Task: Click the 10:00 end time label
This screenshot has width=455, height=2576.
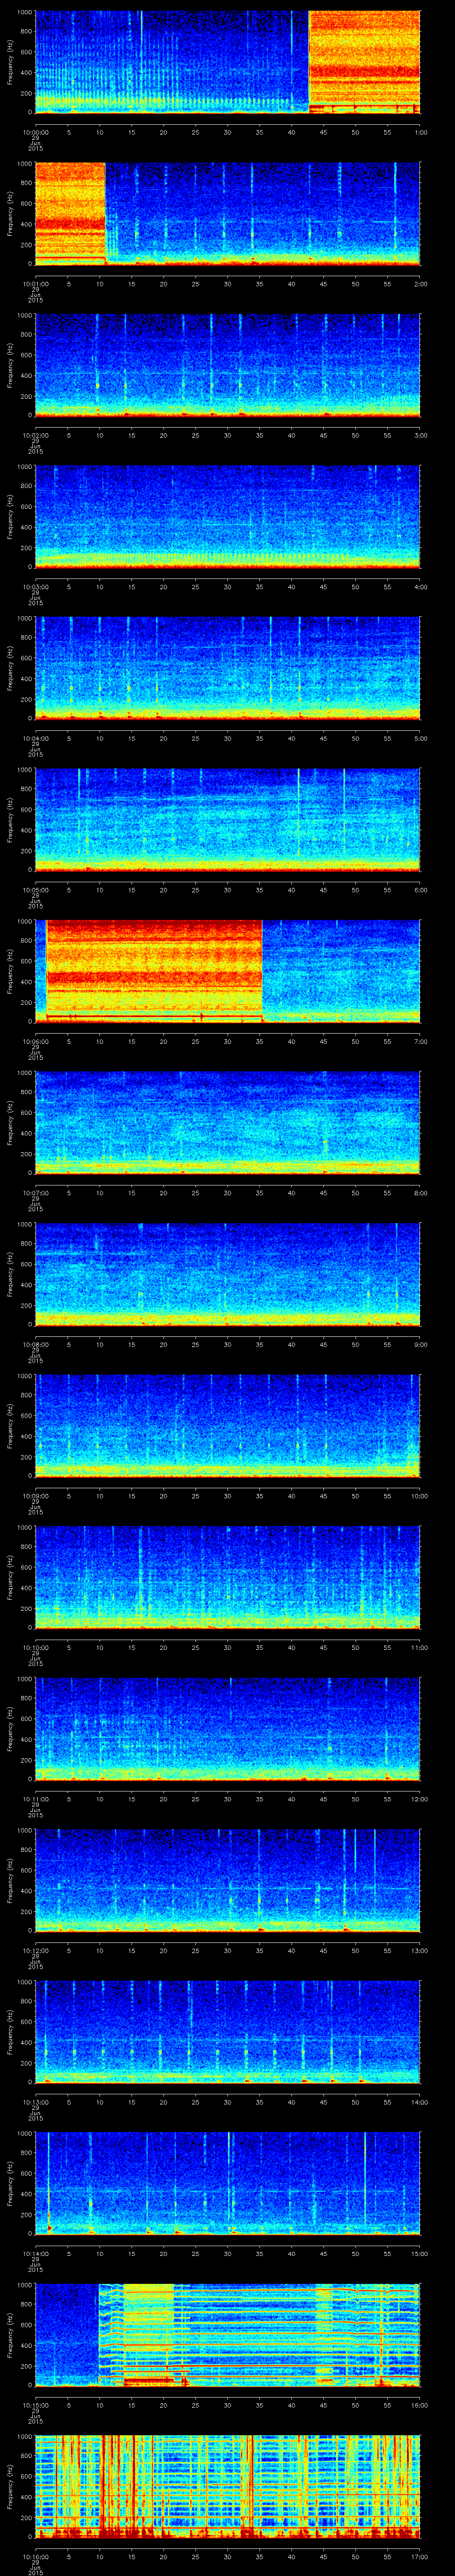Action: (x=419, y=1496)
